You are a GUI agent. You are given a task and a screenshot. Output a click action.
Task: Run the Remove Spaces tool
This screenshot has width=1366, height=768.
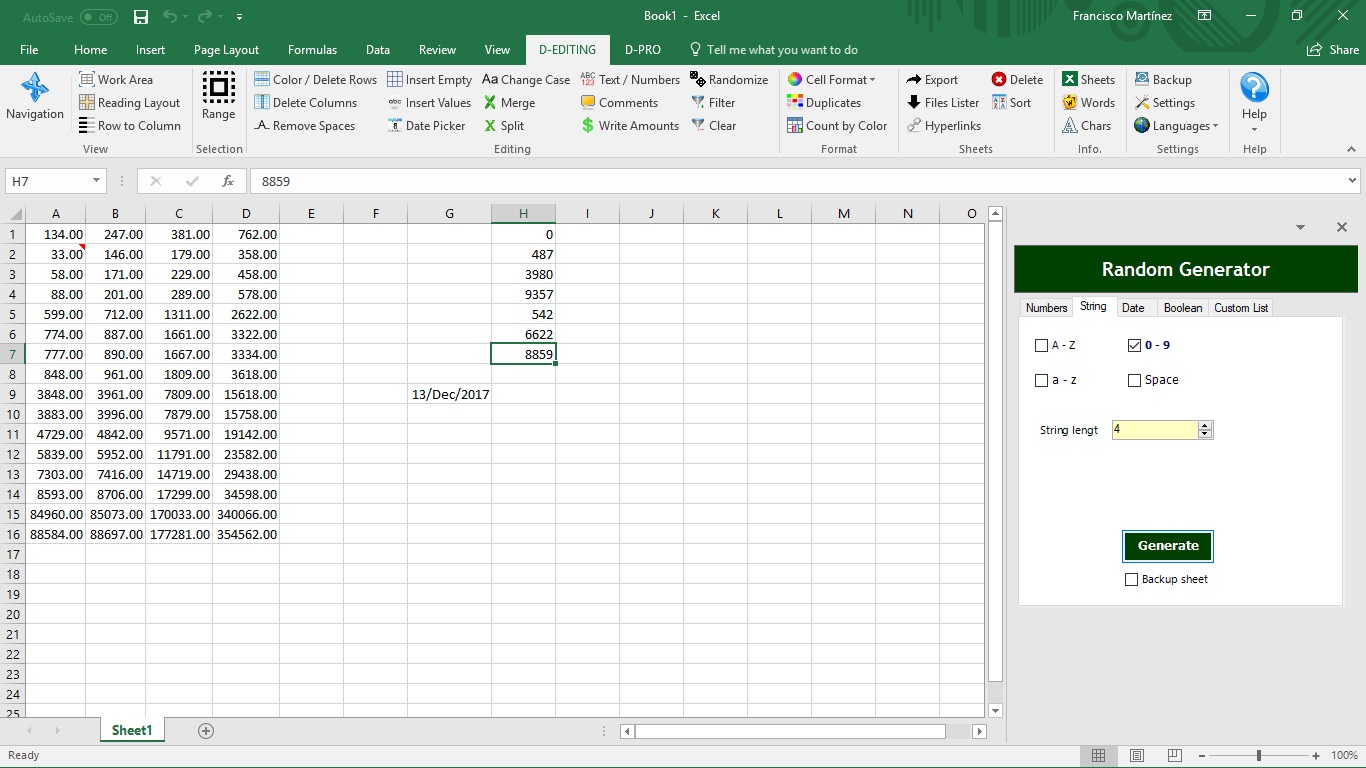tap(305, 126)
